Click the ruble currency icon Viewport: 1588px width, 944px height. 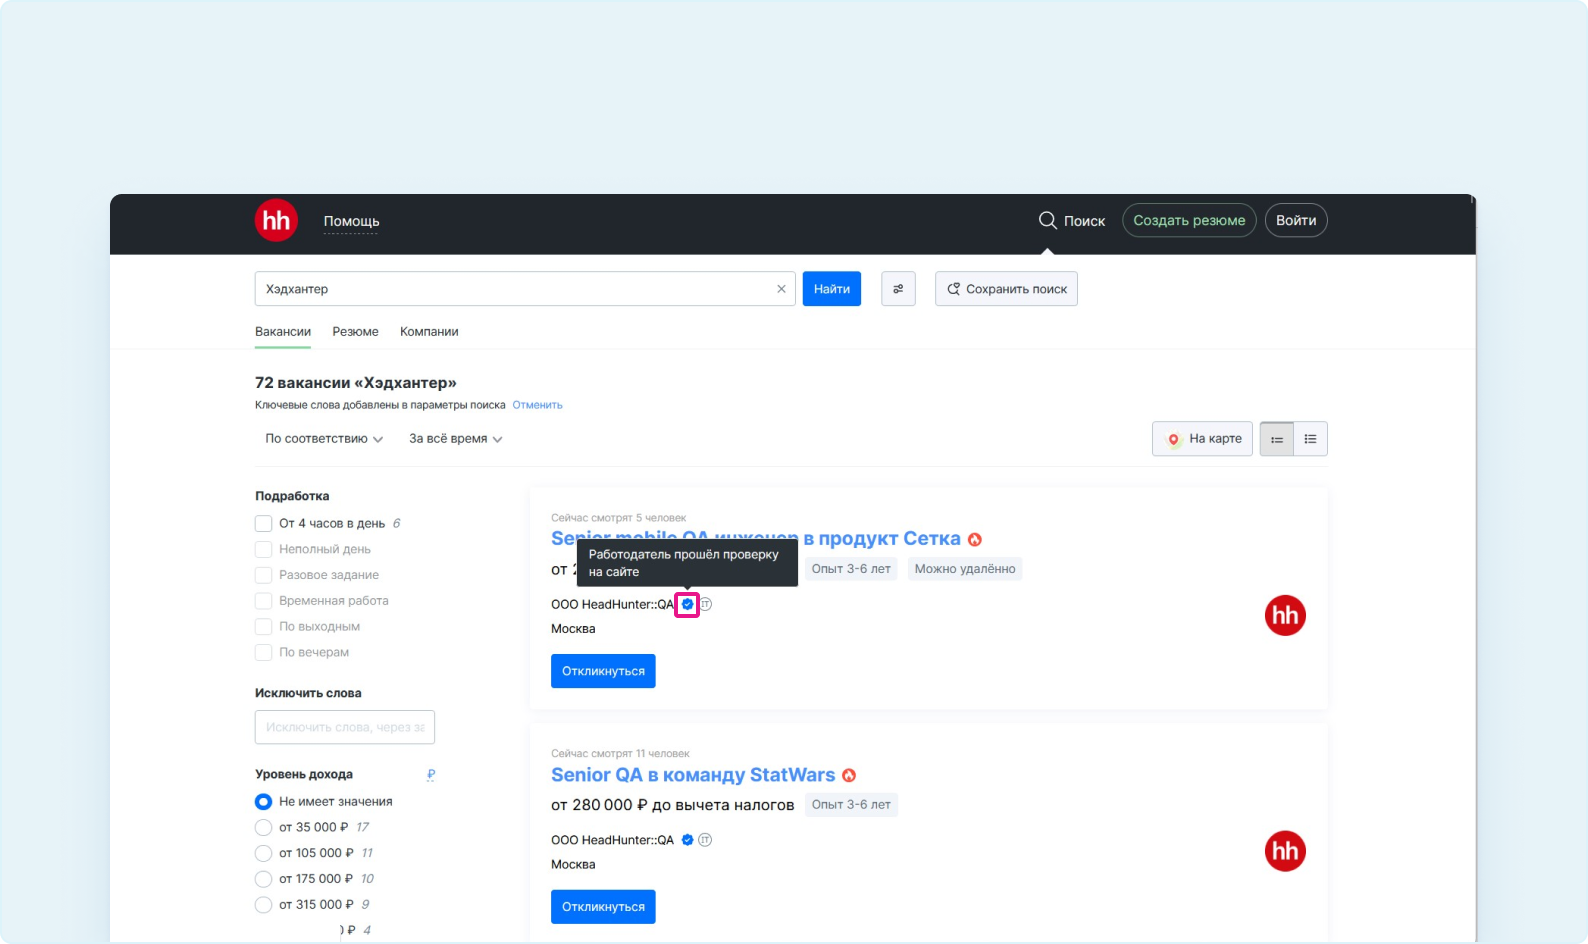pos(431,774)
